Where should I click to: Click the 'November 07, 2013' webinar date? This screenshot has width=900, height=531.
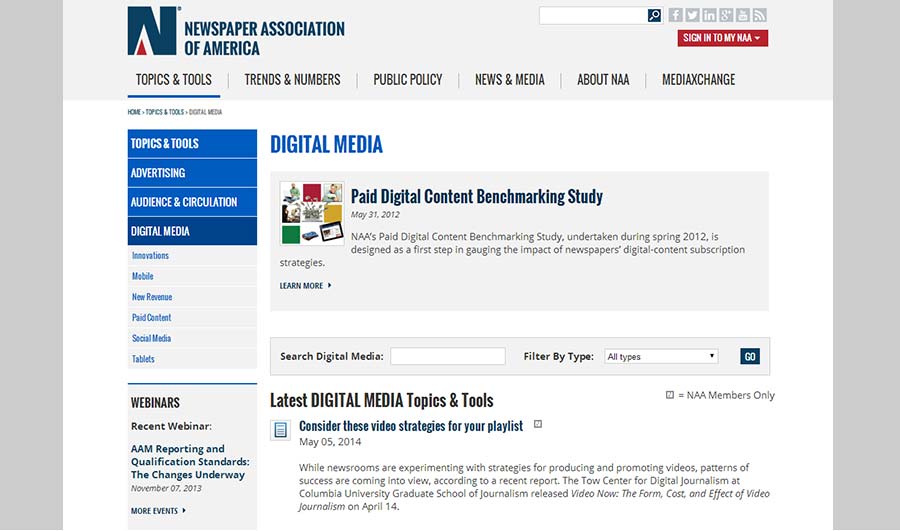(x=166, y=489)
